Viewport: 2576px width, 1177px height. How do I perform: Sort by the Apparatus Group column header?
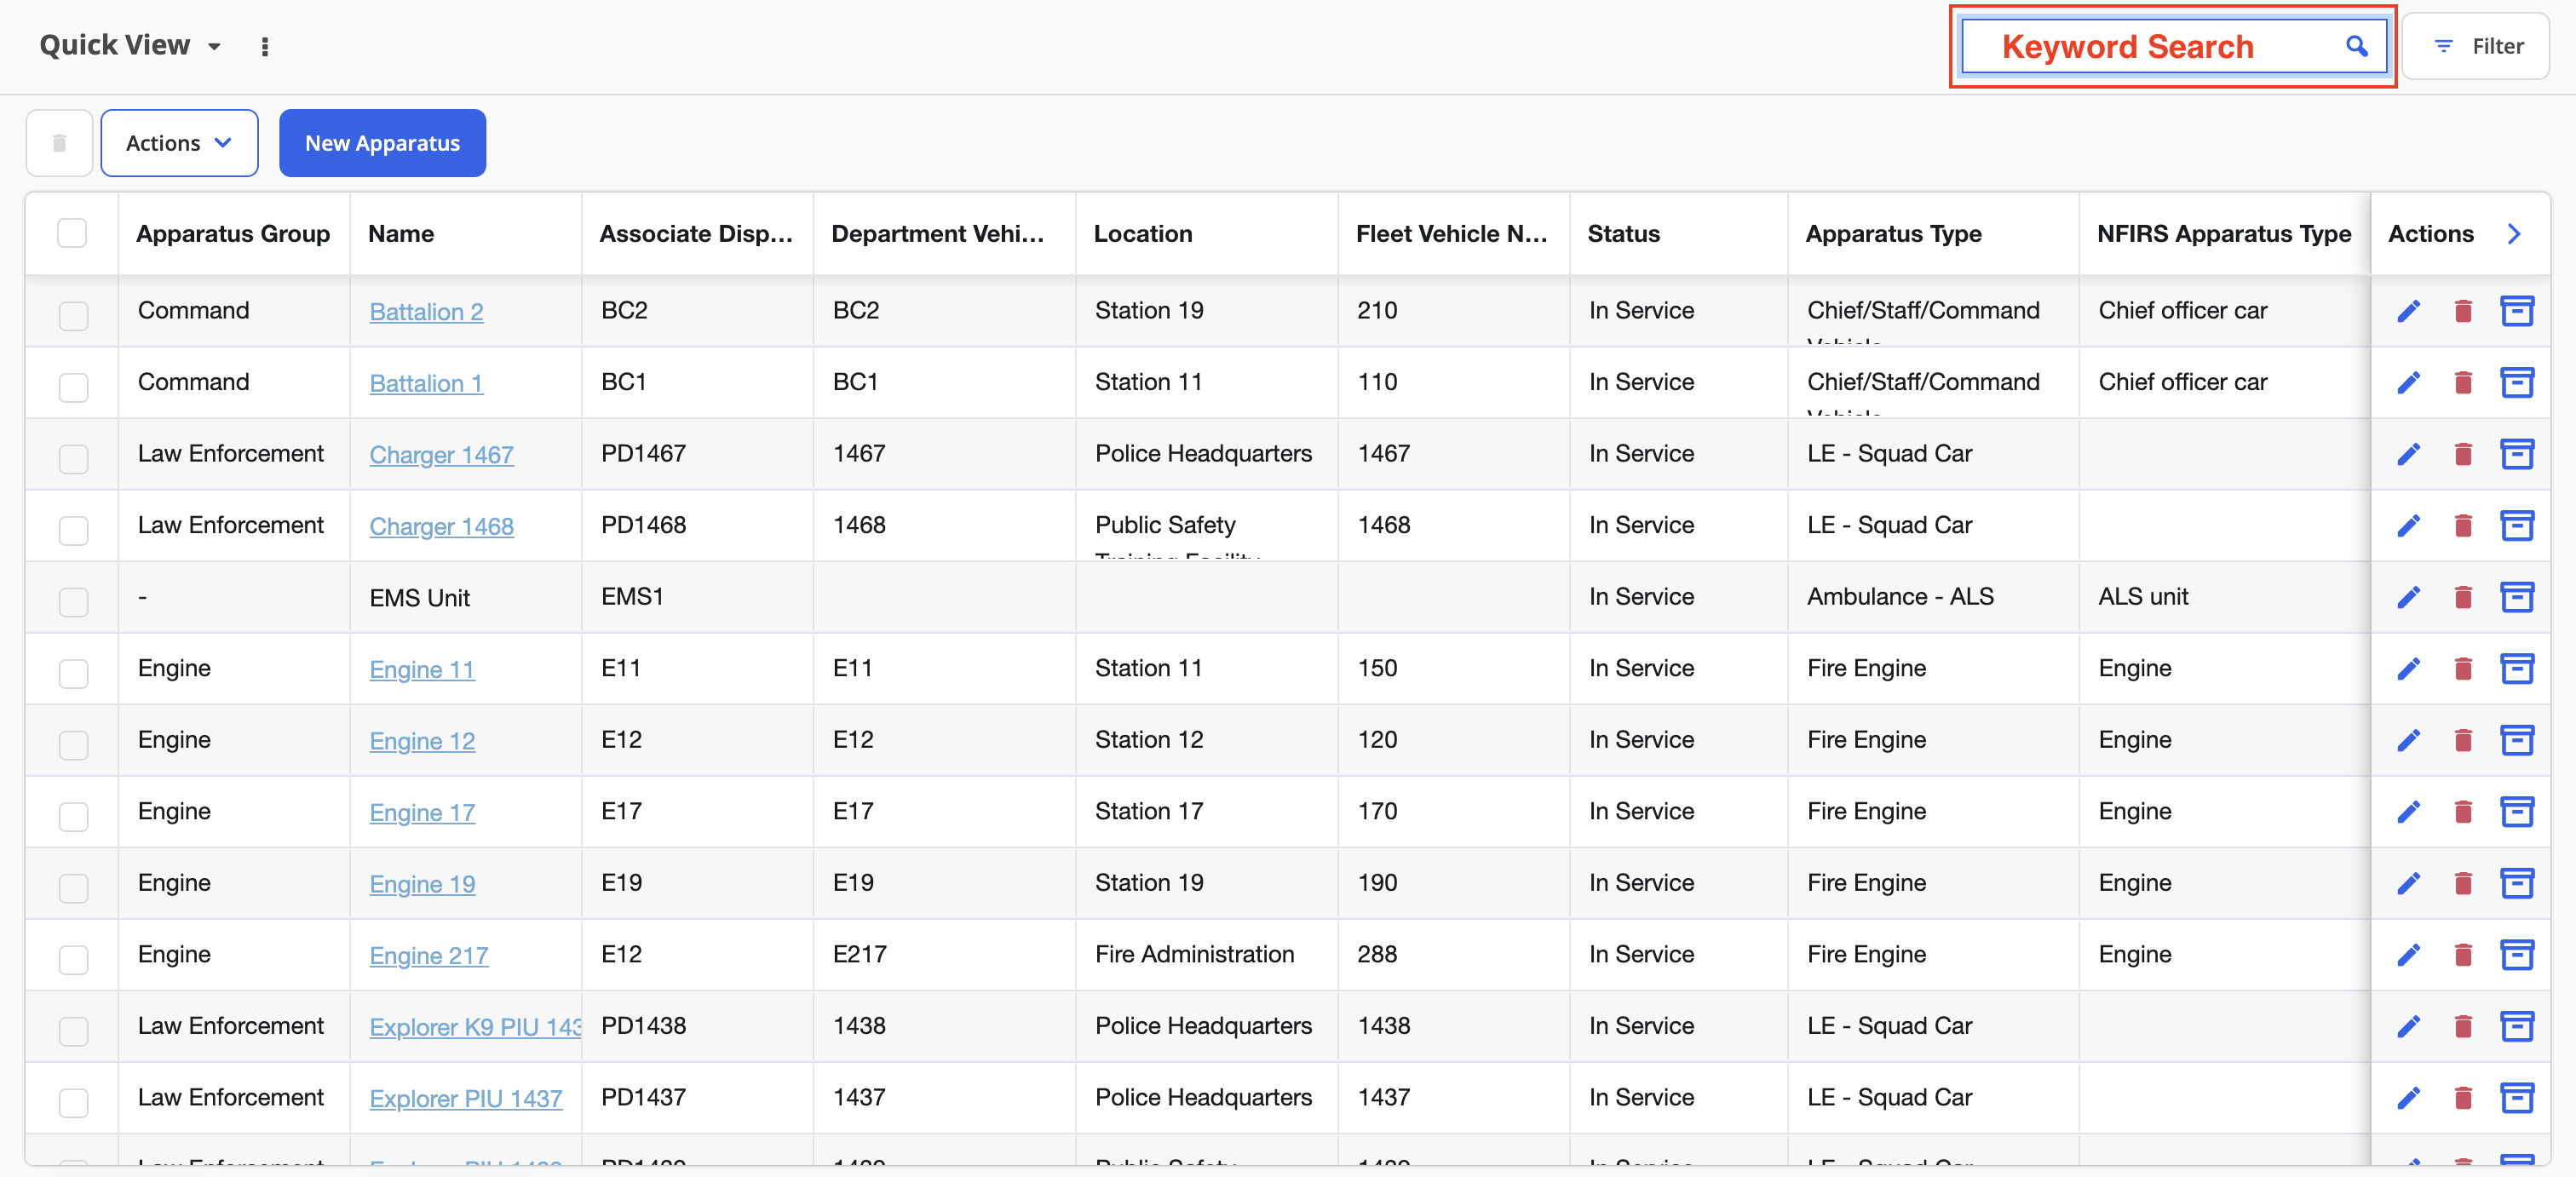click(233, 234)
